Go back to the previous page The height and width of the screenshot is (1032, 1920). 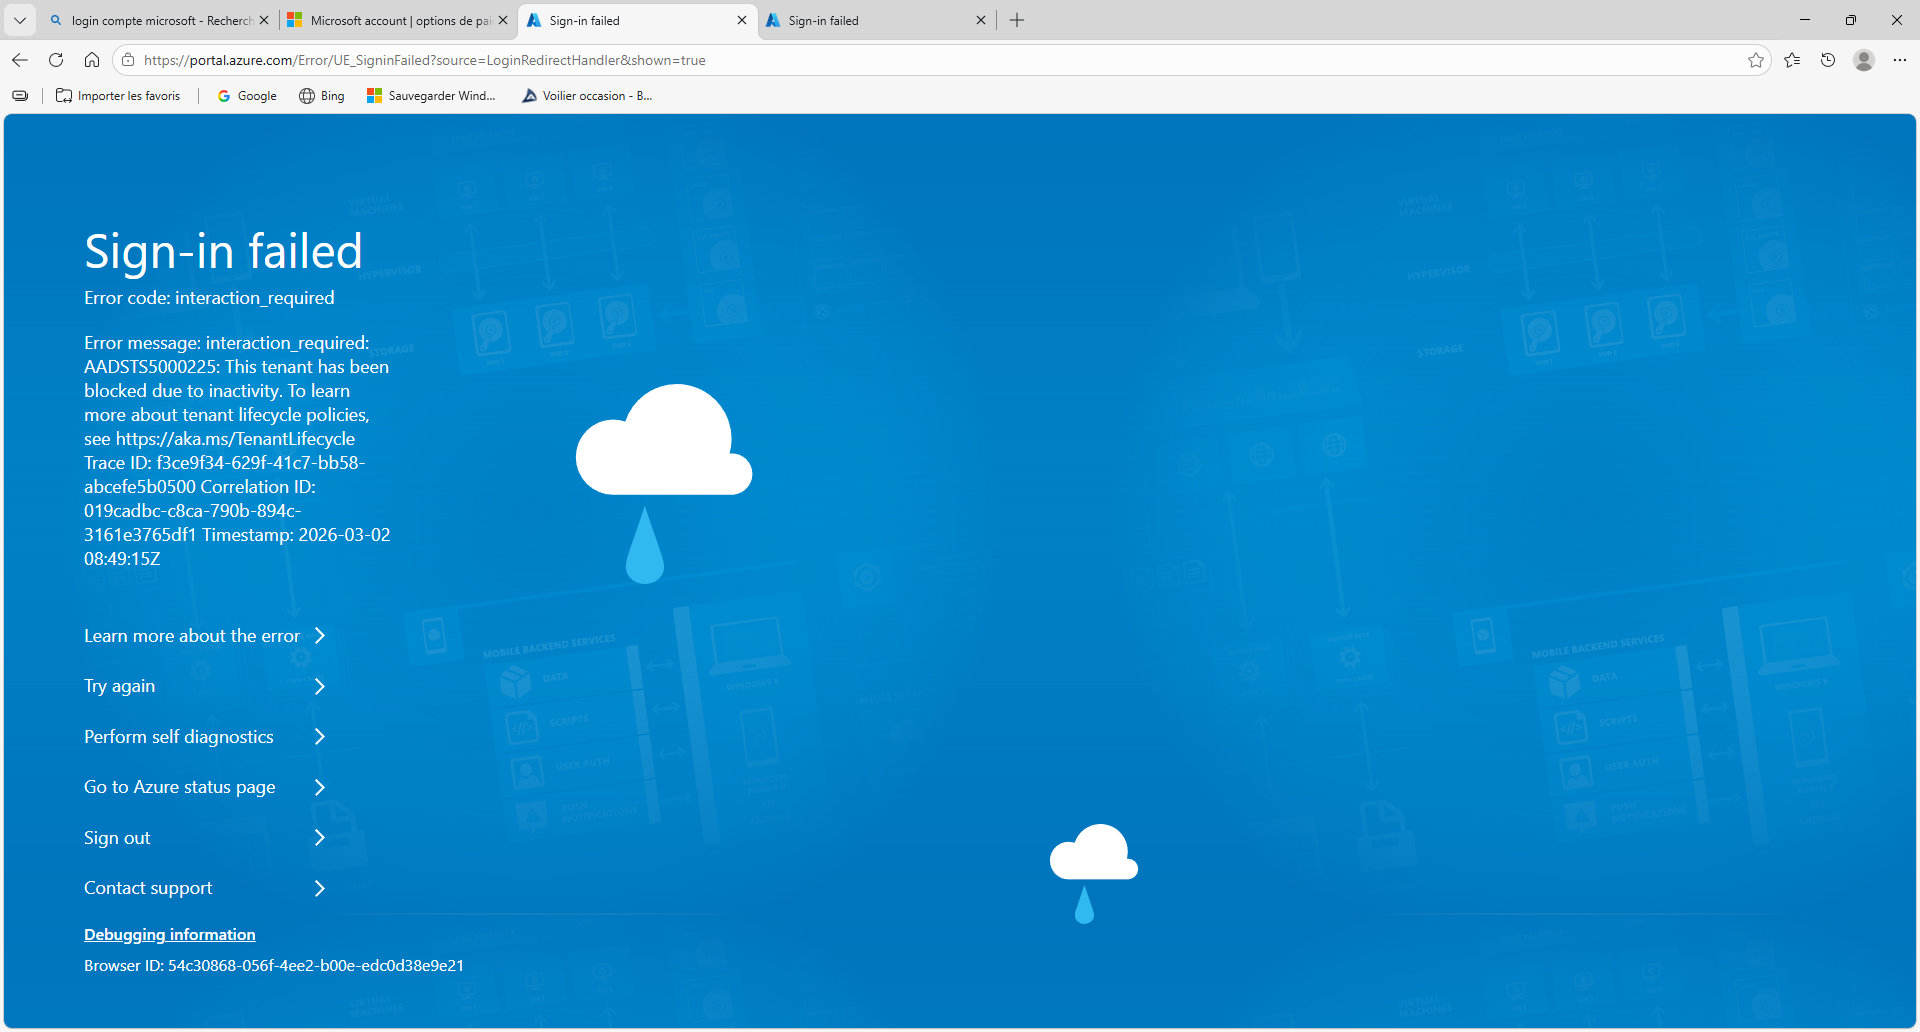click(x=20, y=60)
